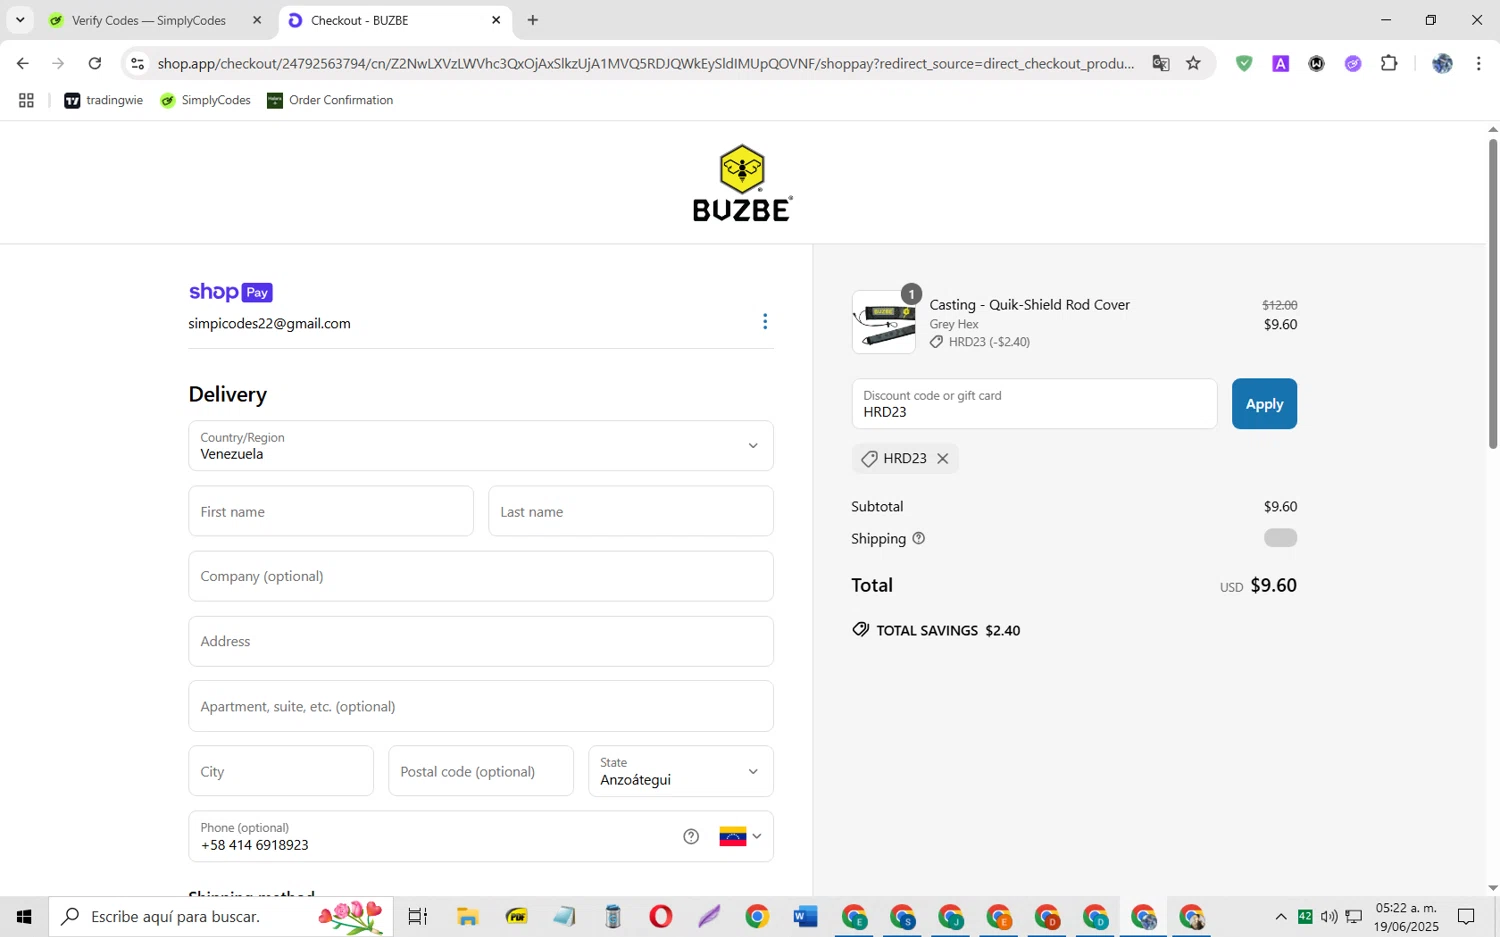Click the Shop Pay logo
Screen dimensions: 1500x937
coord(231,292)
